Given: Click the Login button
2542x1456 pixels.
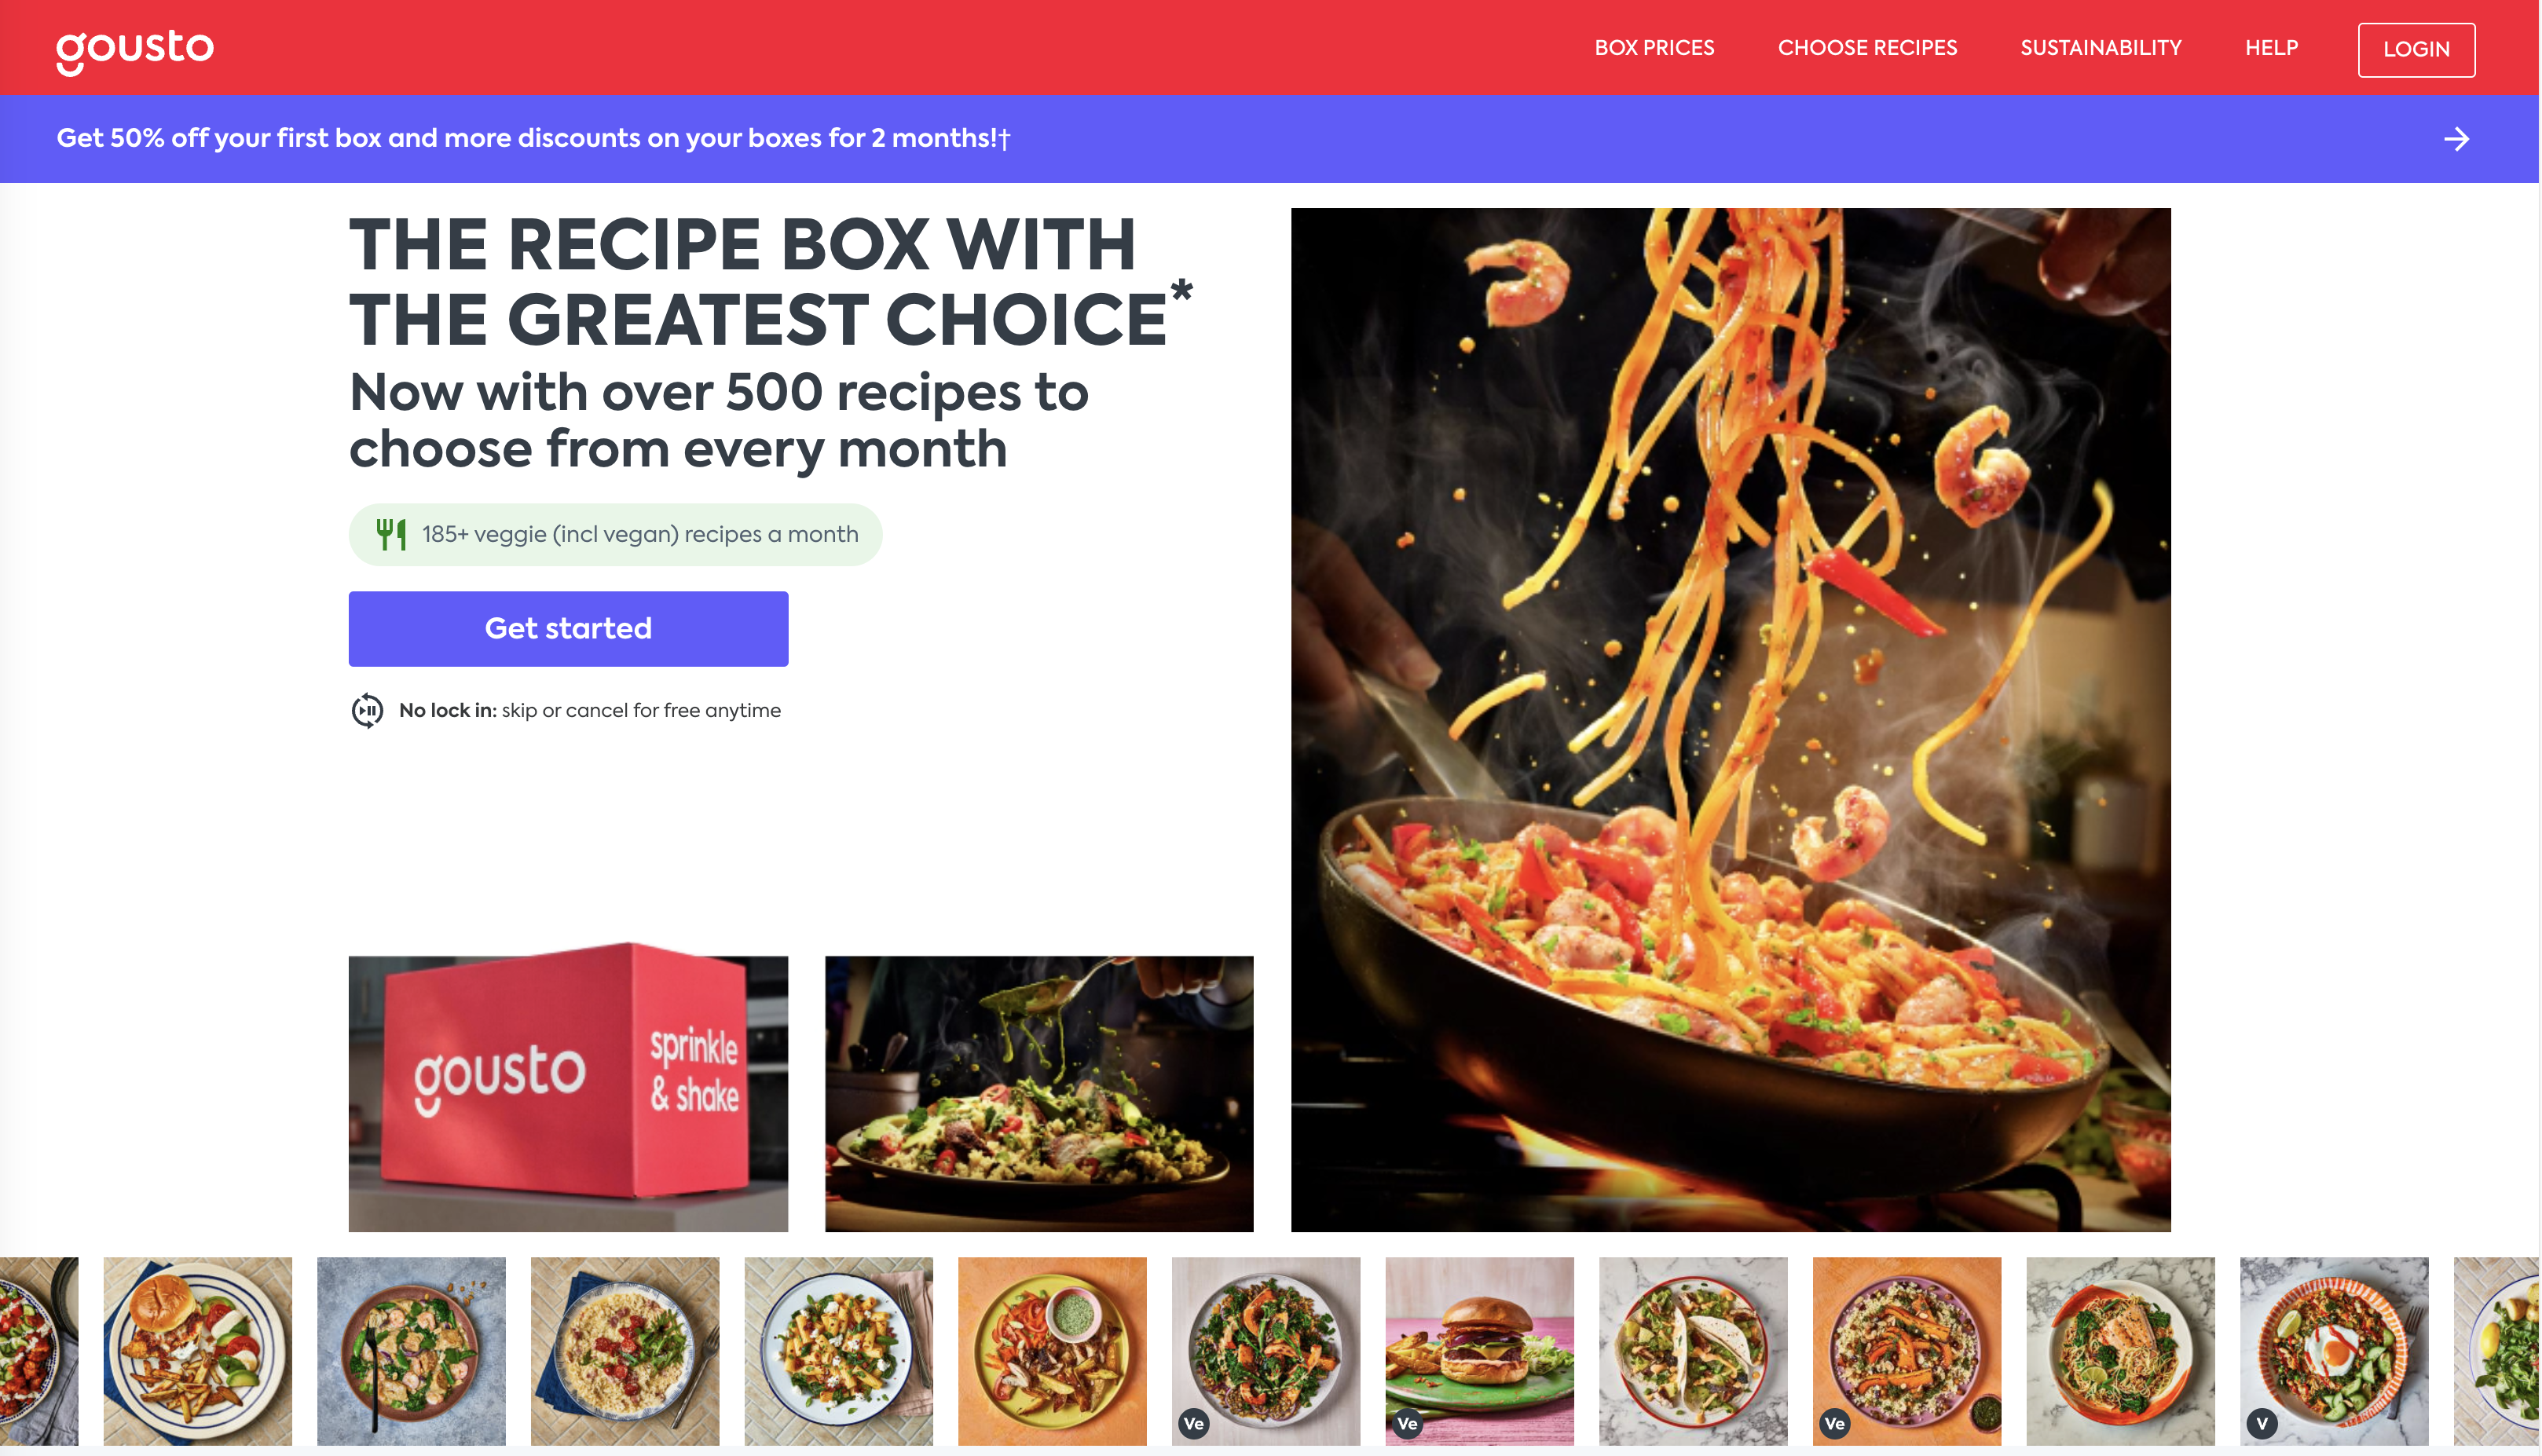Looking at the screenshot, I should (x=2416, y=49).
